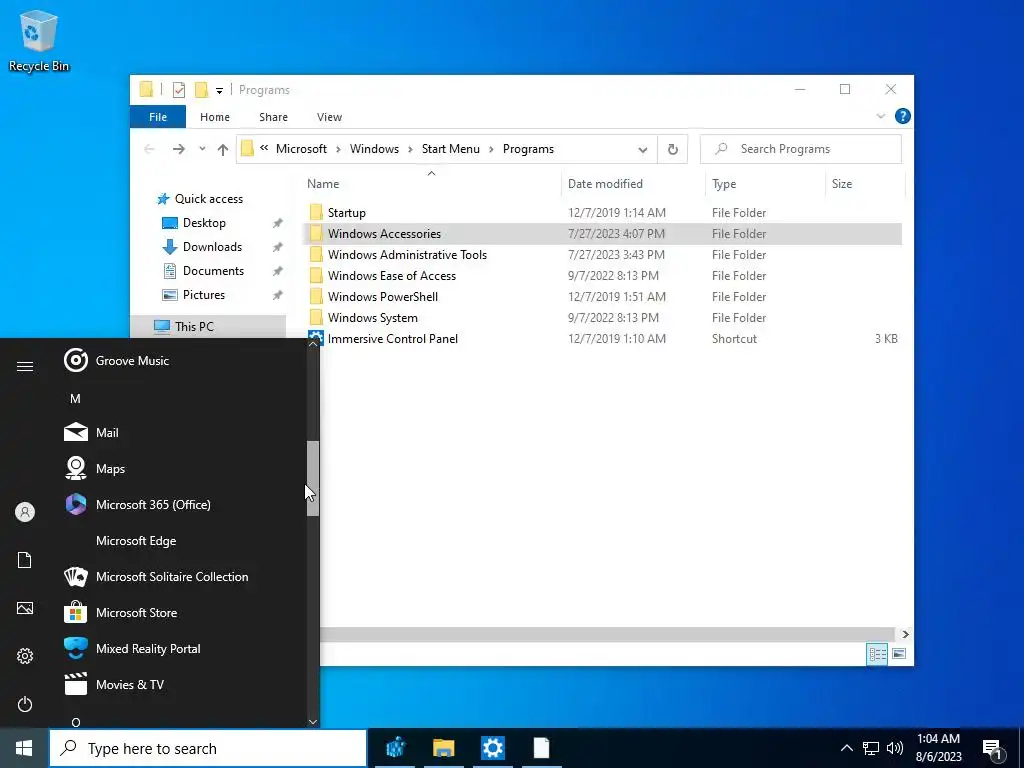This screenshot has height=768, width=1024.
Task: Switch to the details view button
Action: point(877,654)
